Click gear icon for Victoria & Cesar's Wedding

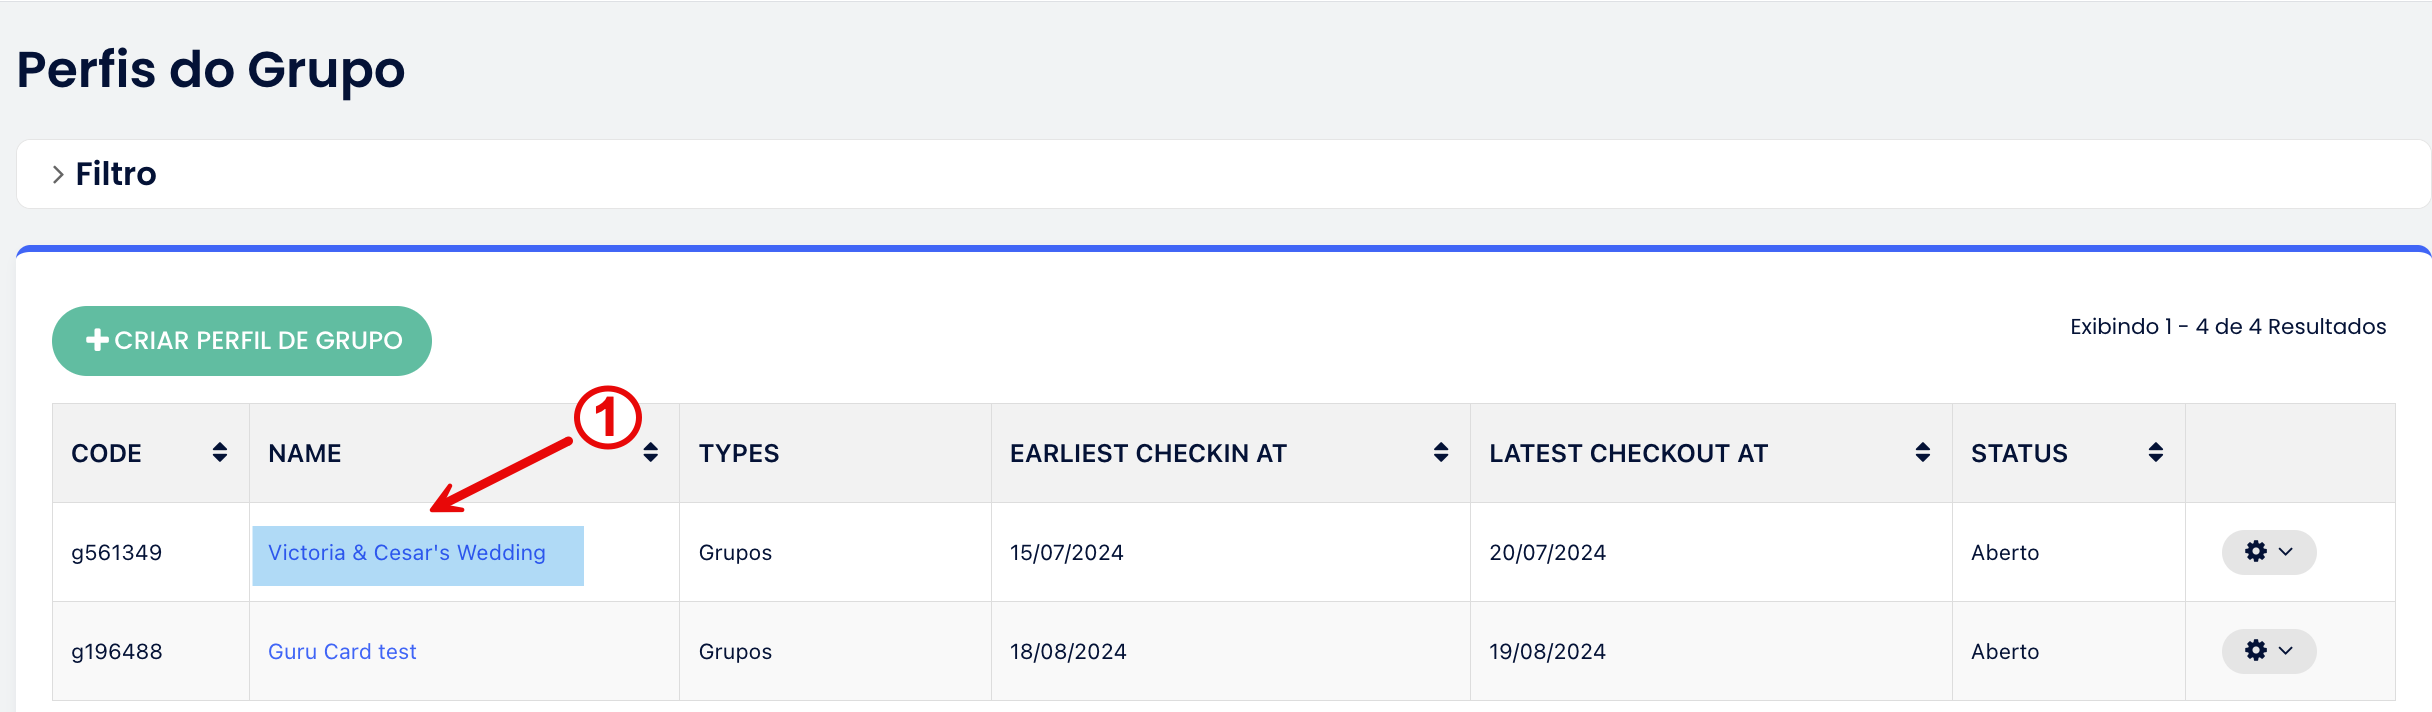pyautogui.click(x=2256, y=552)
